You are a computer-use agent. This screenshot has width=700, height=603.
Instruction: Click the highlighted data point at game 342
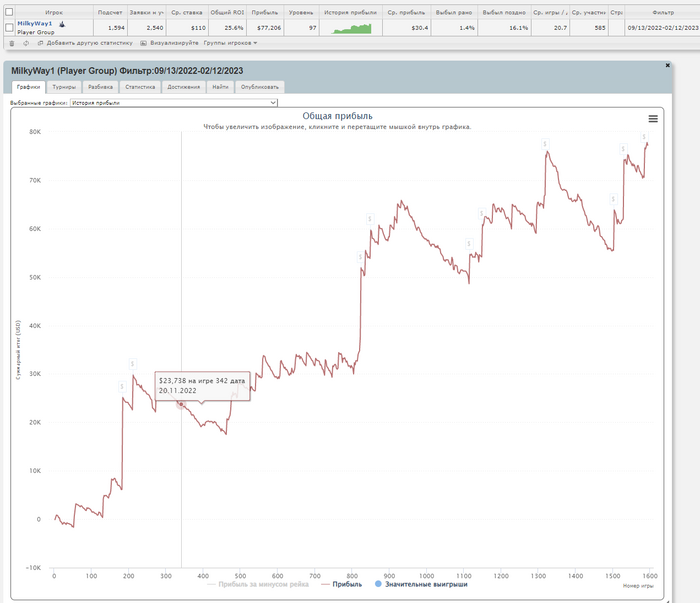point(181,404)
